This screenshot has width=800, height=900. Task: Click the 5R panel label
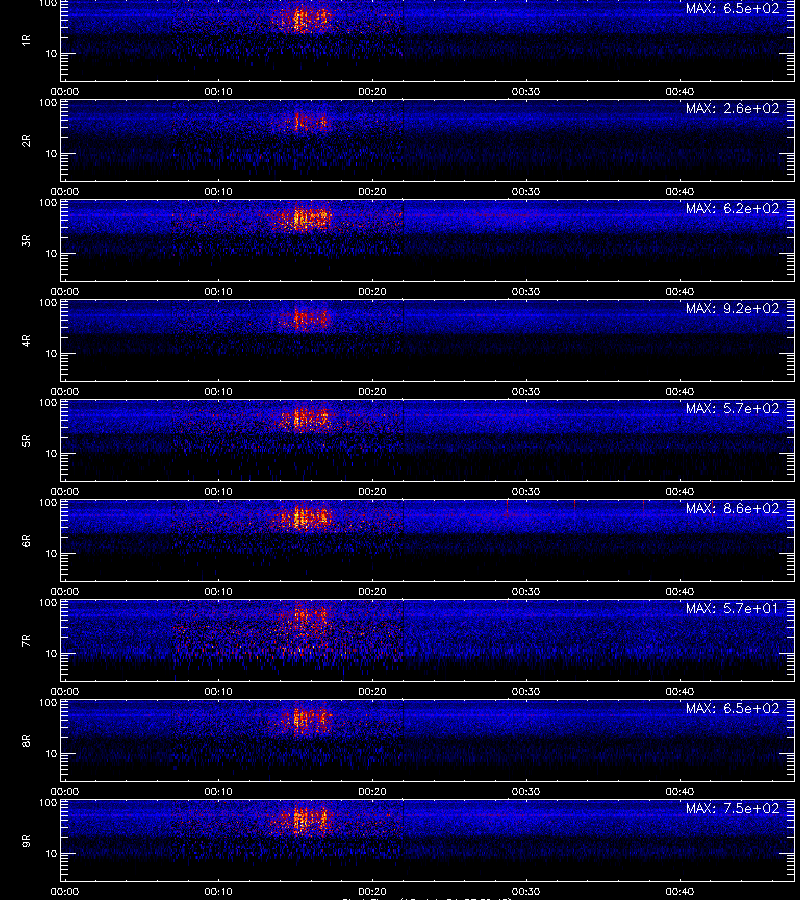tap(26, 441)
